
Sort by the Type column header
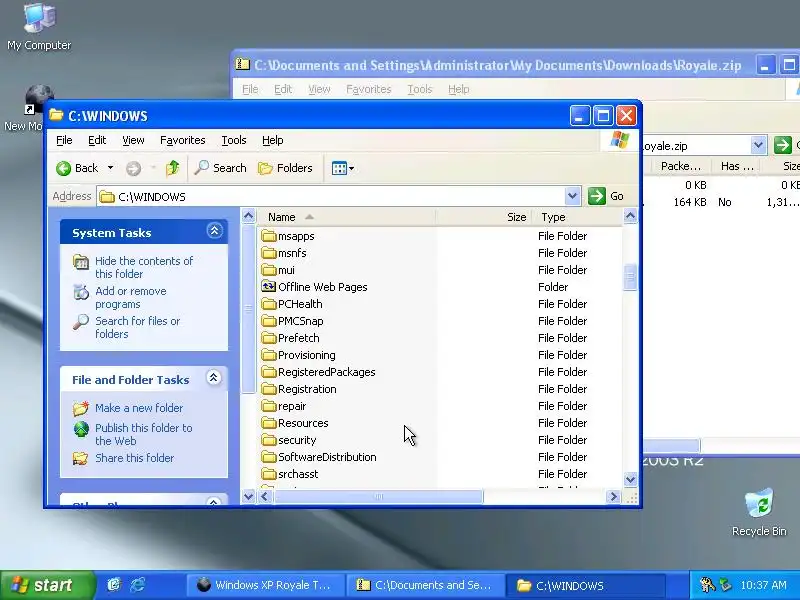point(577,217)
